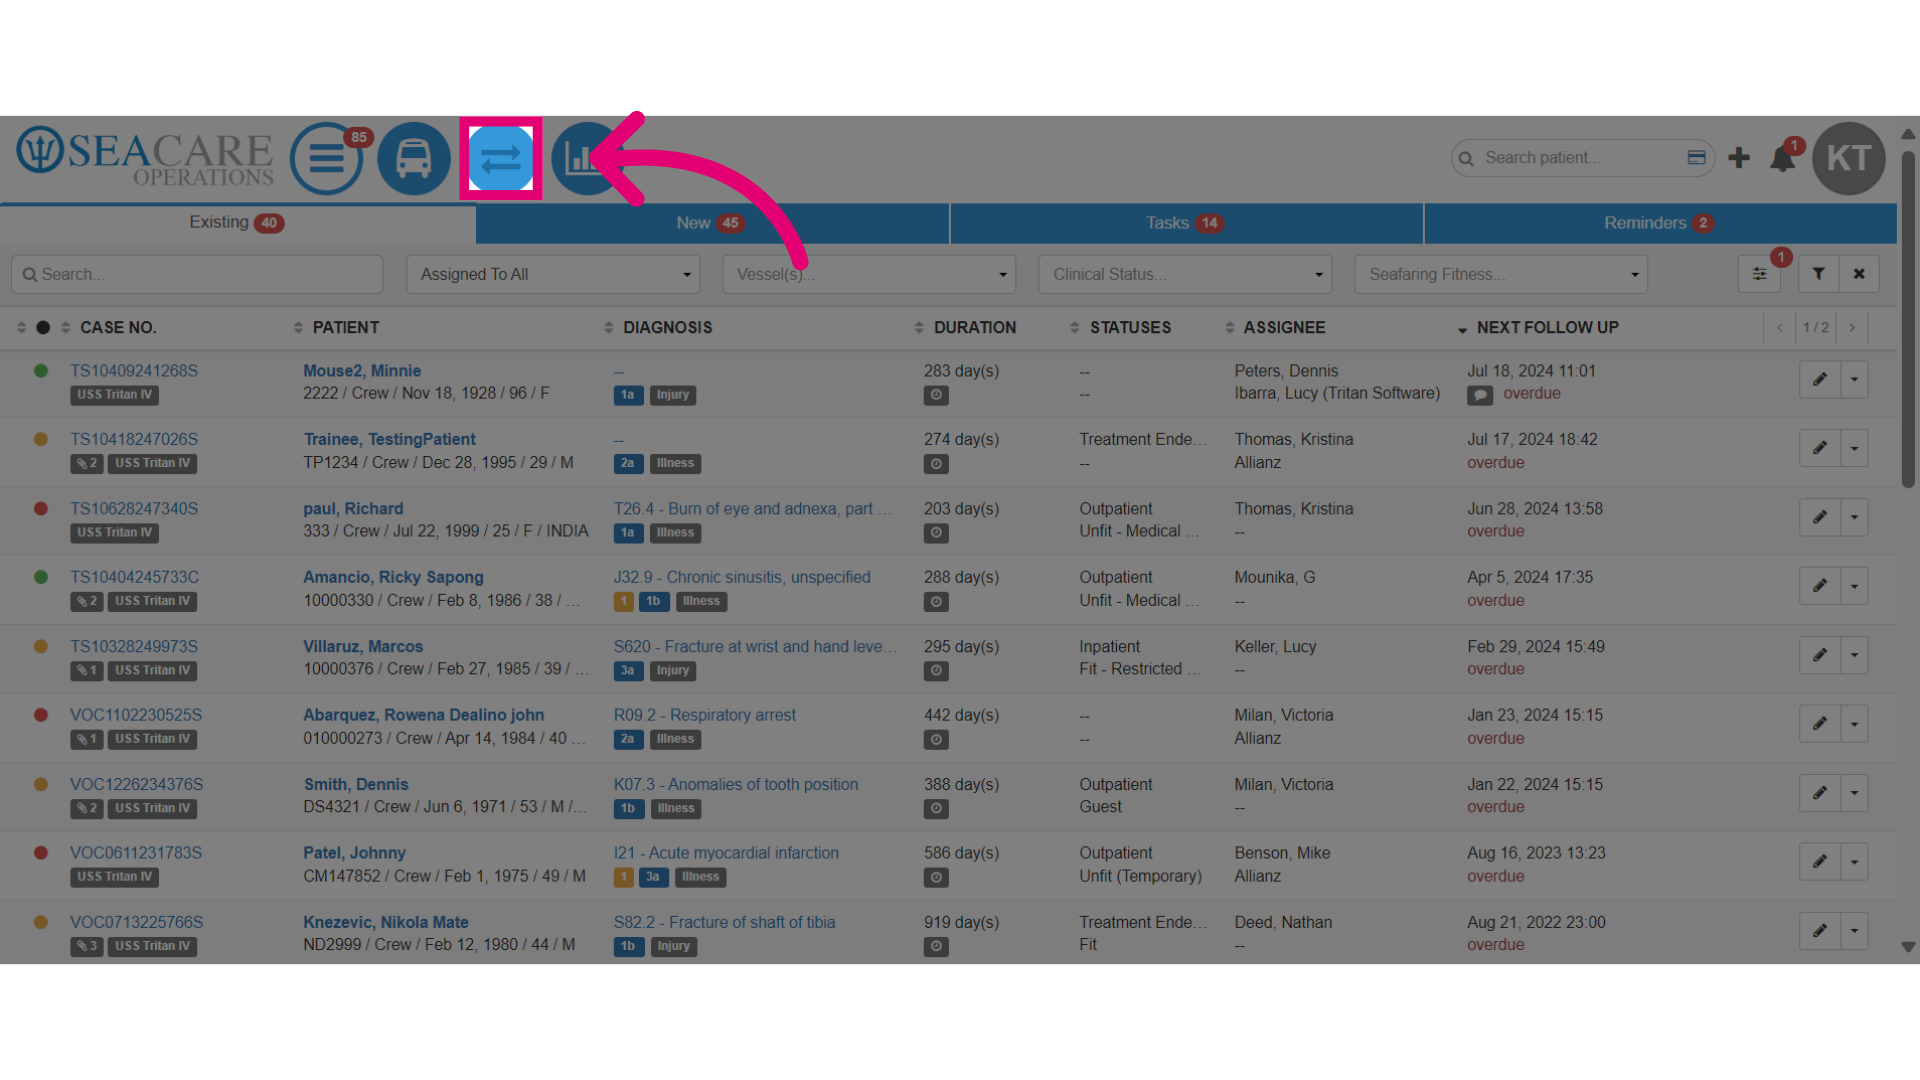Image resolution: width=1920 pixels, height=1080 pixels.
Task: Open the column settings sliders icon
Action: click(1759, 274)
